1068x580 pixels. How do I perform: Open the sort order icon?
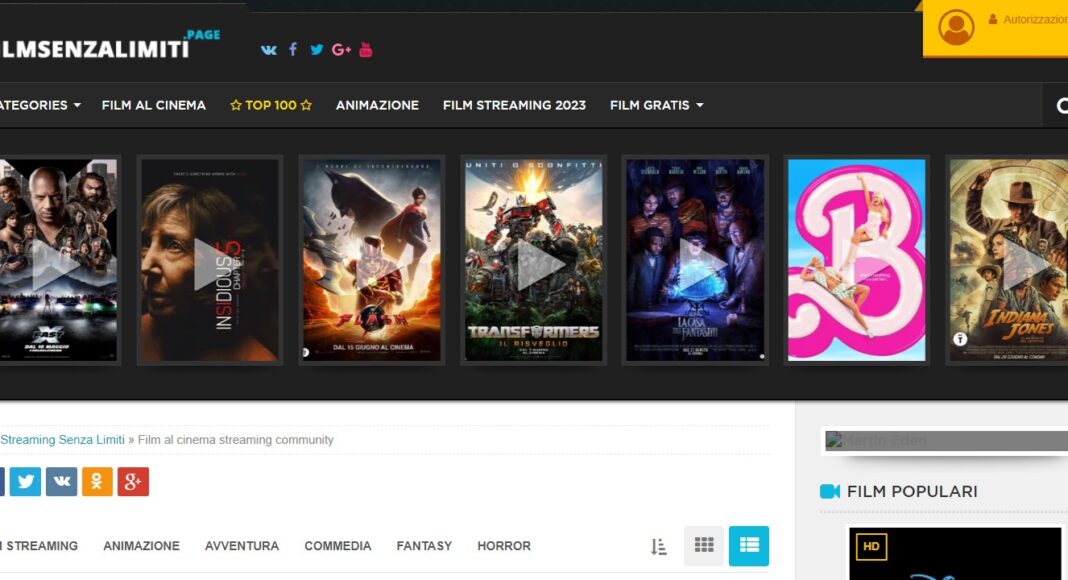tap(659, 546)
